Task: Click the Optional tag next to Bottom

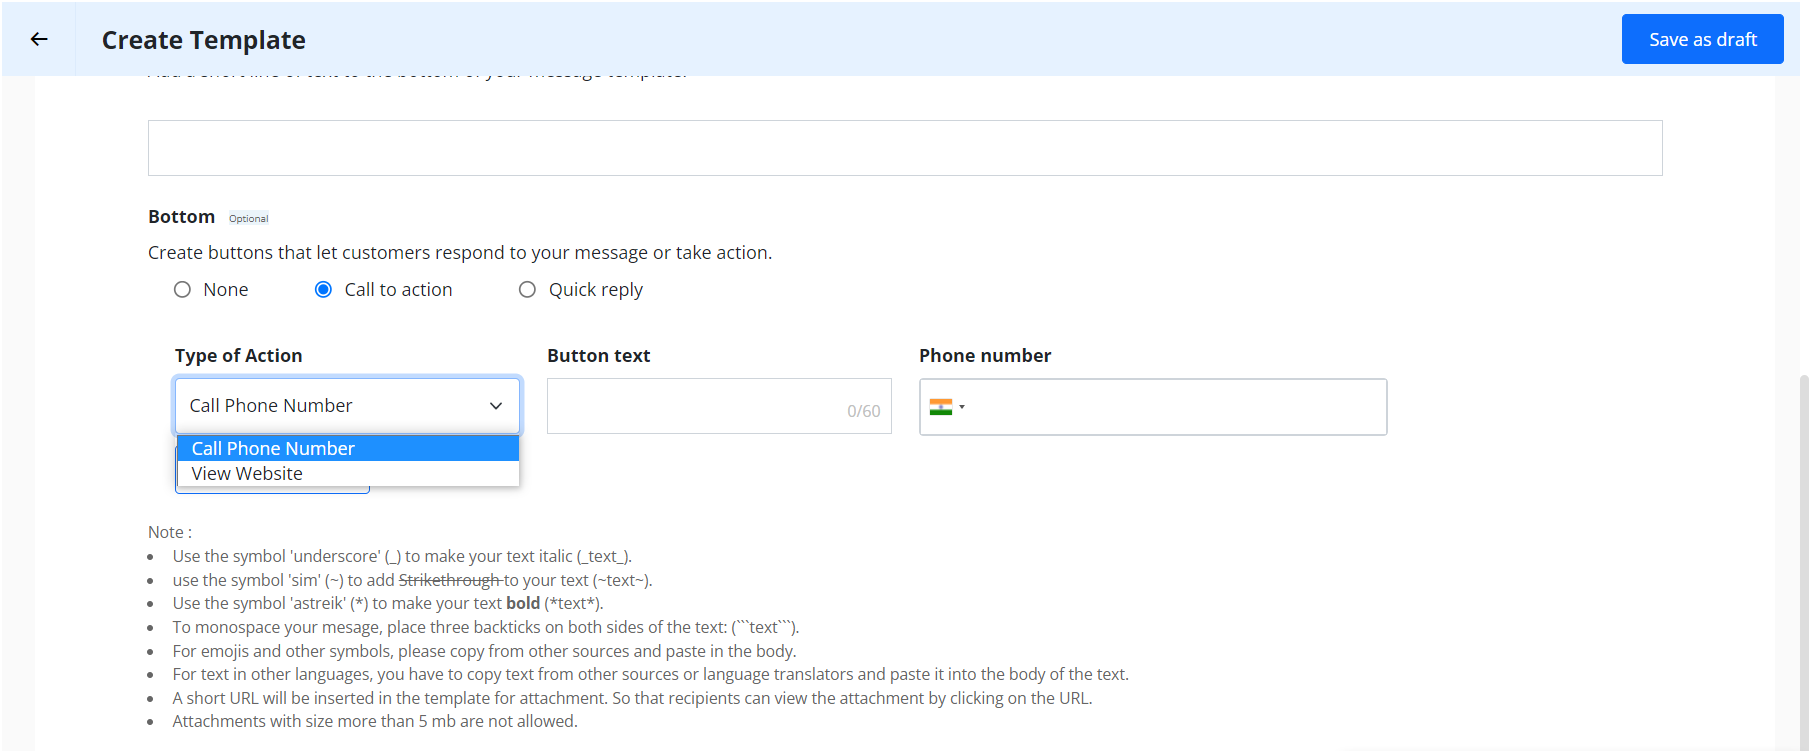Action: click(x=249, y=219)
